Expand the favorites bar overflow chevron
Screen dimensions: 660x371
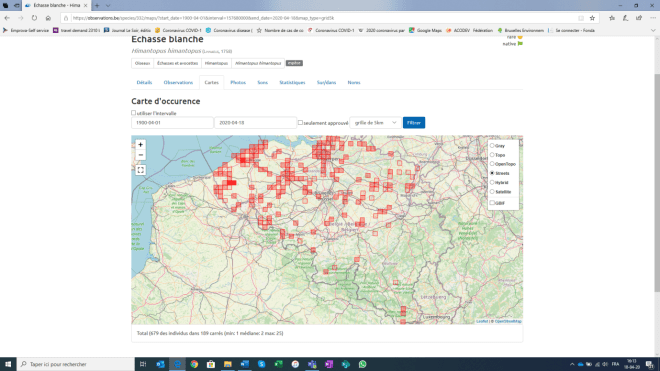click(x=653, y=30)
